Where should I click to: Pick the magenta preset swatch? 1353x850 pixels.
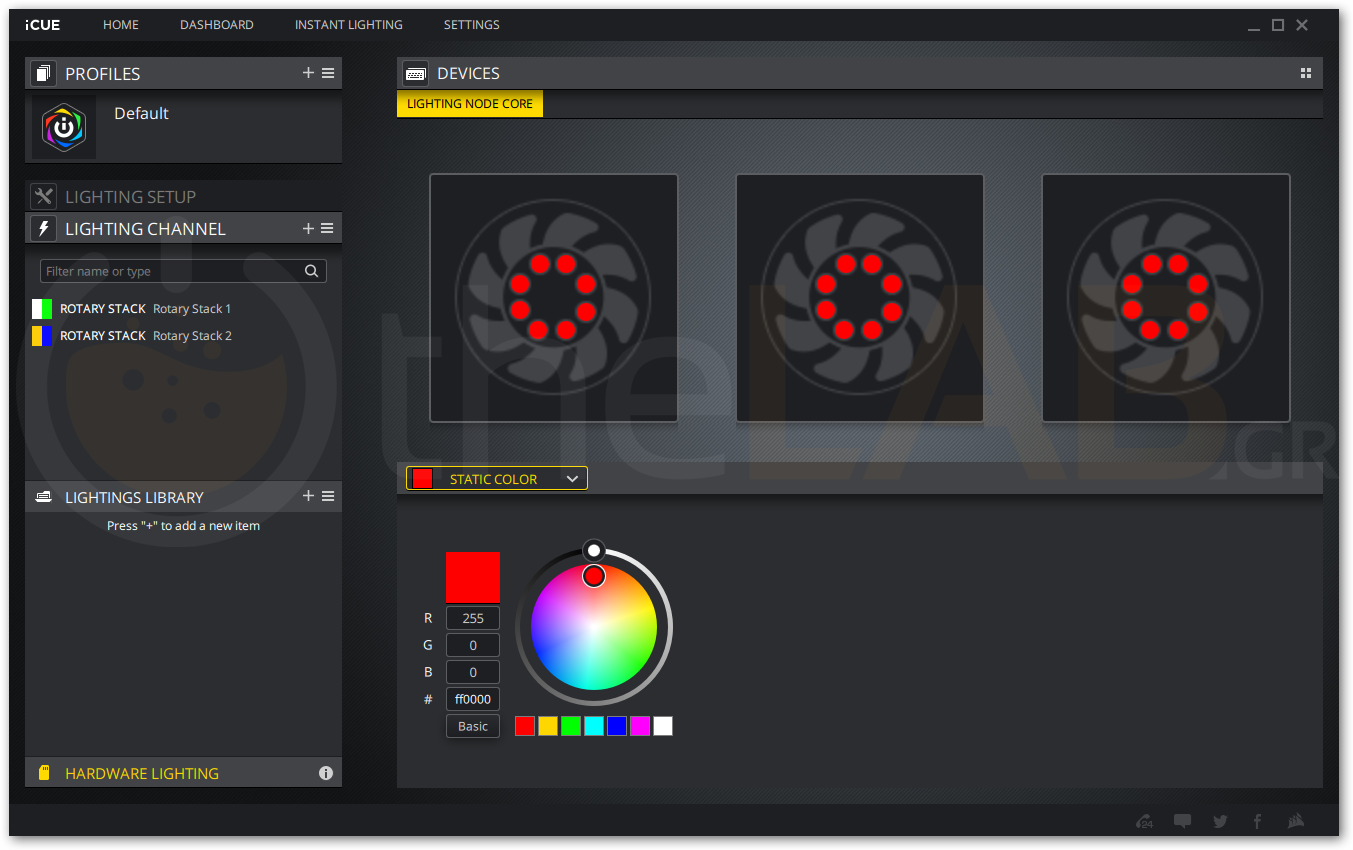[x=640, y=726]
